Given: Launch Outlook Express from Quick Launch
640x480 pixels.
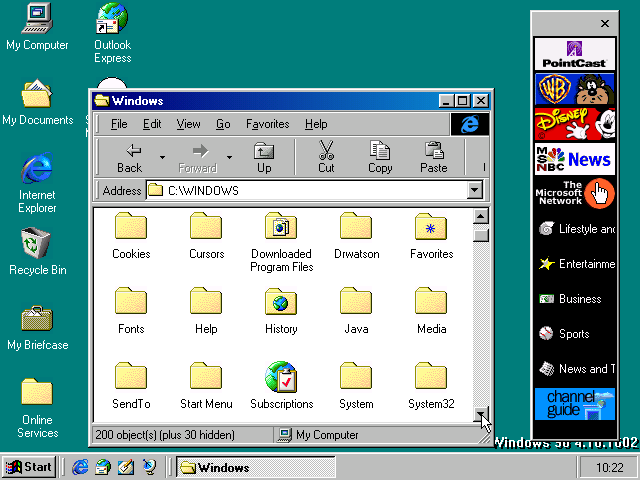Looking at the screenshot, I should (x=103, y=467).
